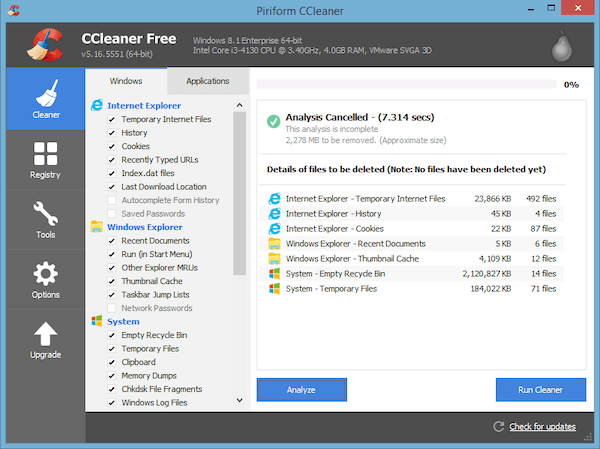600x449 pixels.
Task: Click the '2,120,827 KB' size value
Action: click(487, 274)
